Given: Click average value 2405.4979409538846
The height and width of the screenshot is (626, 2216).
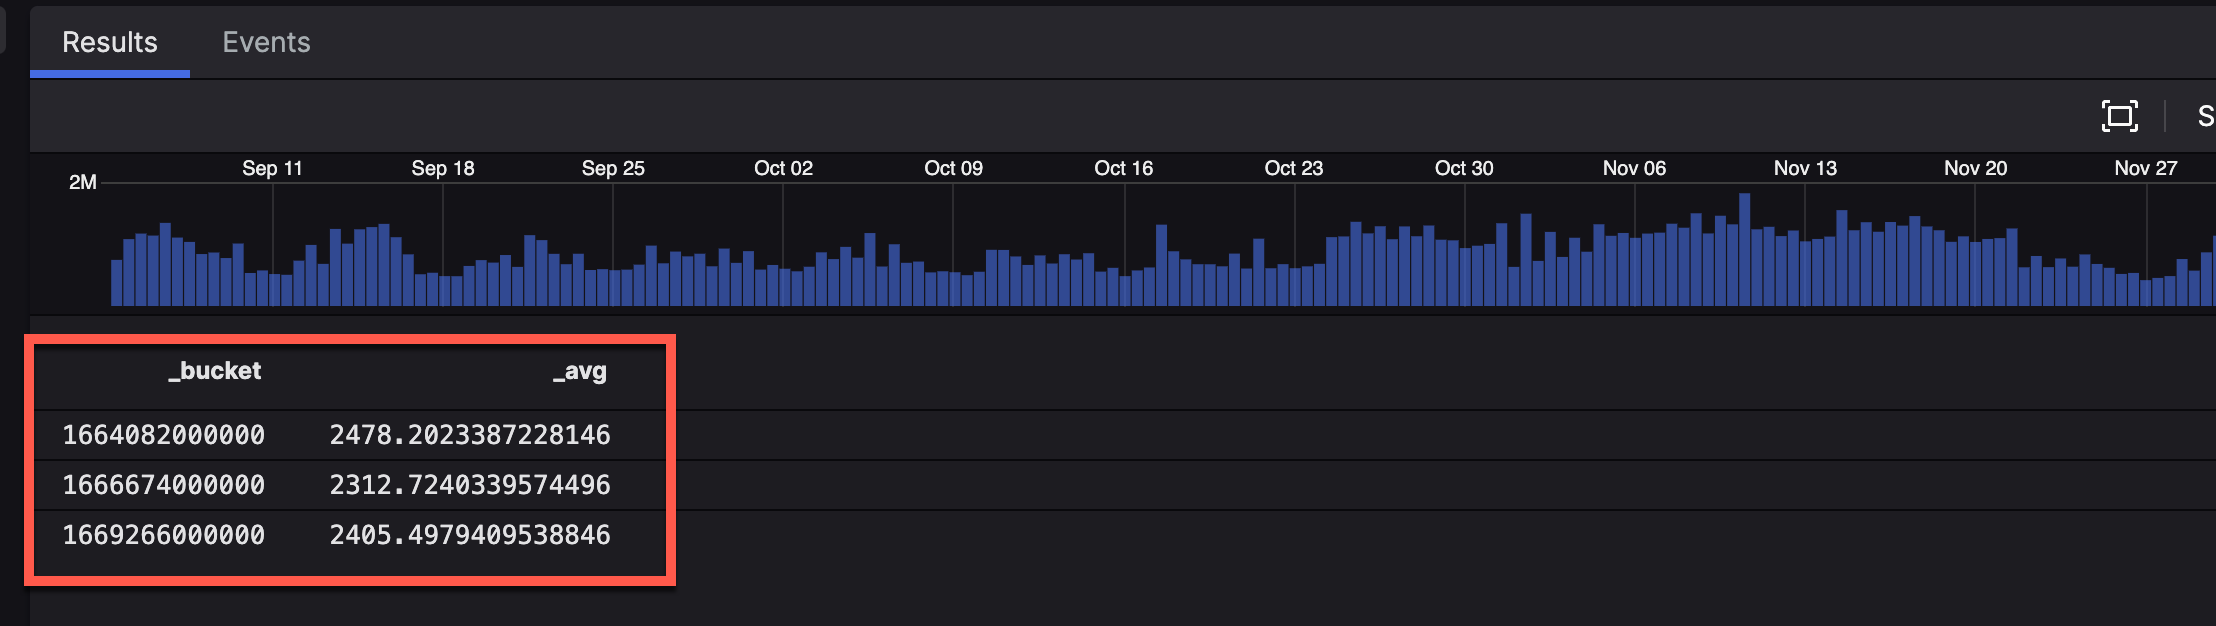Looking at the screenshot, I should pyautogui.click(x=470, y=535).
